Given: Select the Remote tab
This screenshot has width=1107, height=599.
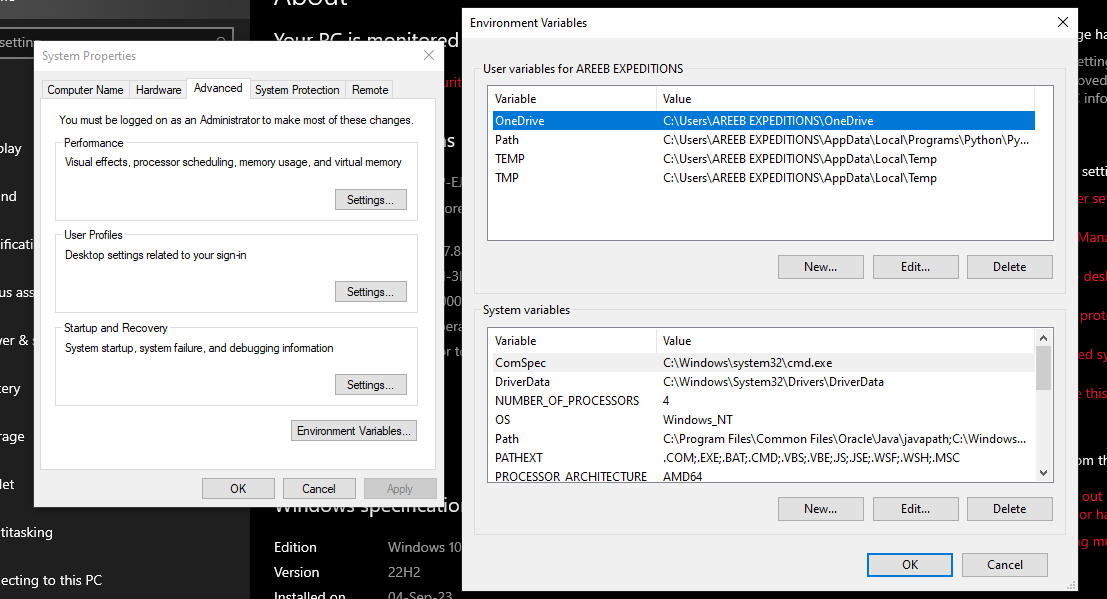Looking at the screenshot, I should [370, 90].
